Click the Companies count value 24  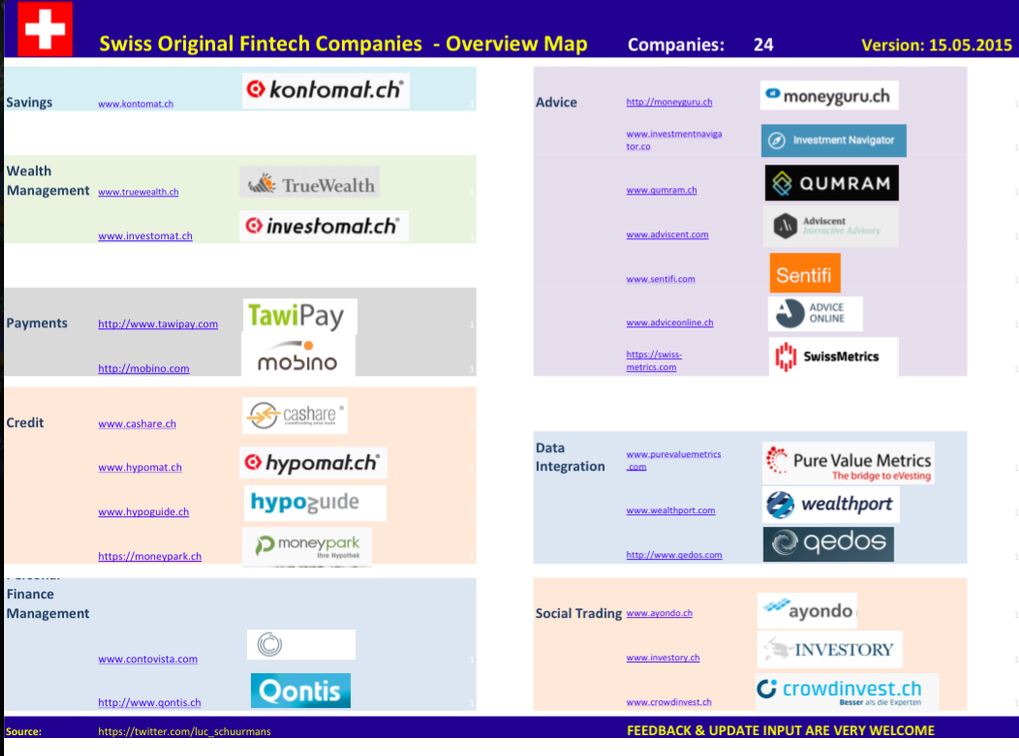pos(764,45)
